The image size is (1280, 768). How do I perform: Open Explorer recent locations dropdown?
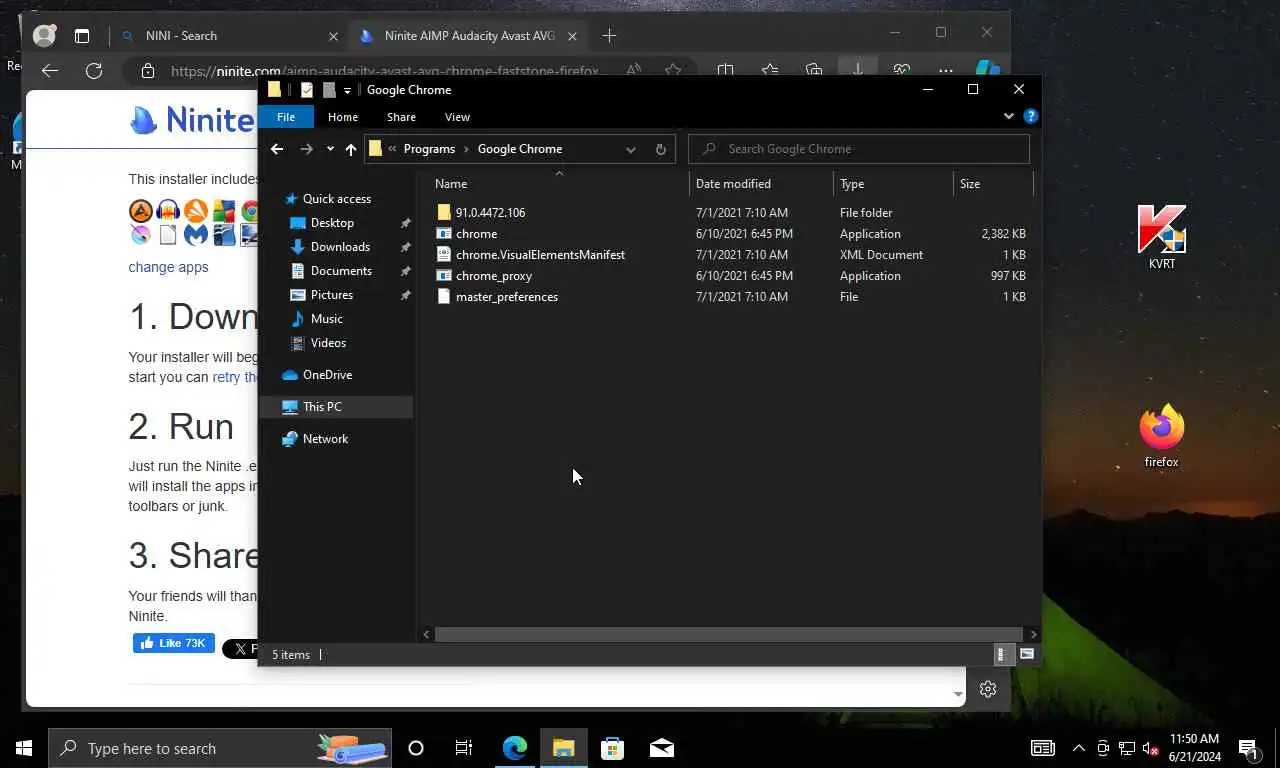(330, 149)
